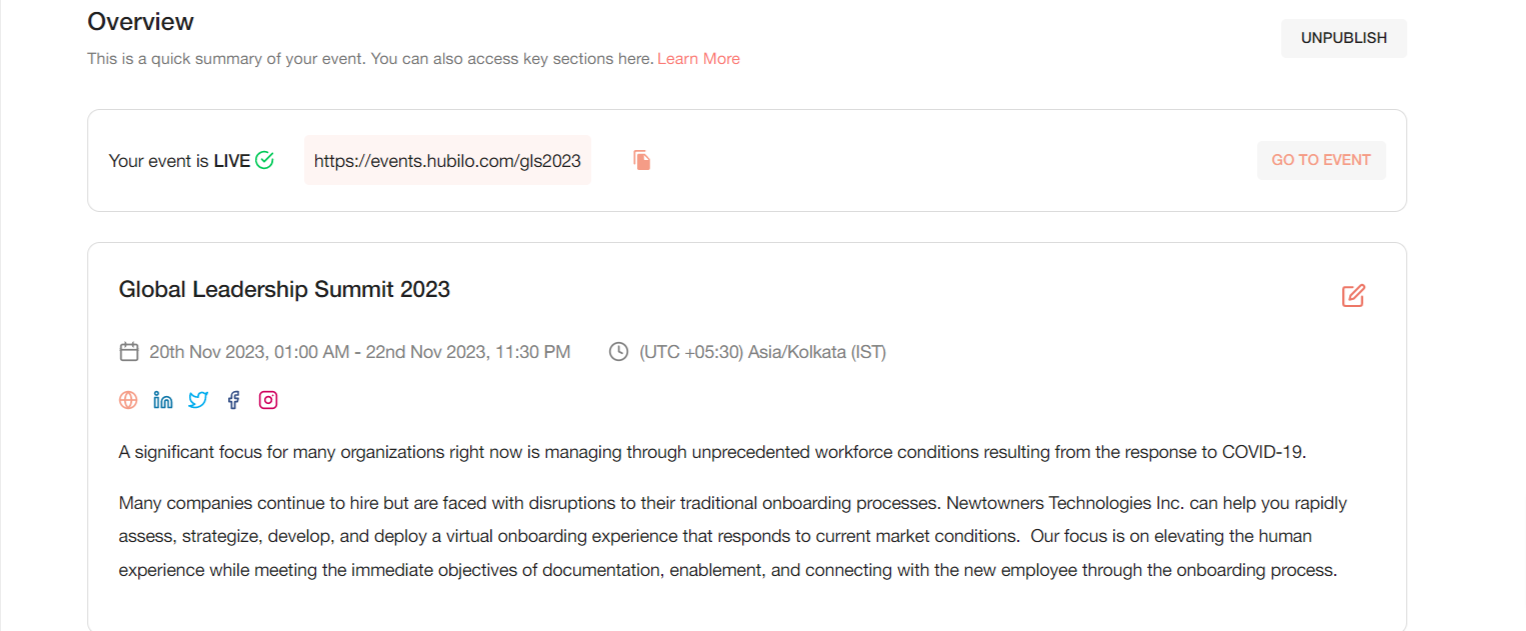Open the Instagram social icon
This screenshot has width=1526, height=631.
click(x=268, y=400)
